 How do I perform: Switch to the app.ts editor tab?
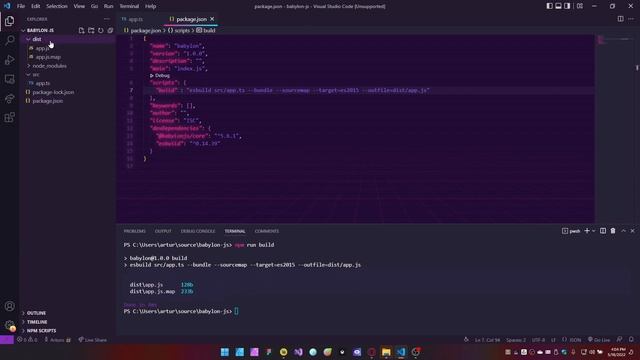click(136, 19)
